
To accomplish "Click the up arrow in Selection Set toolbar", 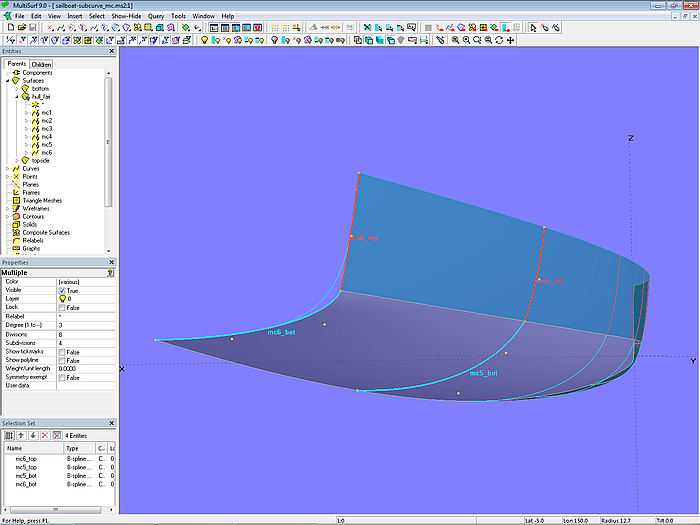I will pyautogui.click(x=20, y=435).
